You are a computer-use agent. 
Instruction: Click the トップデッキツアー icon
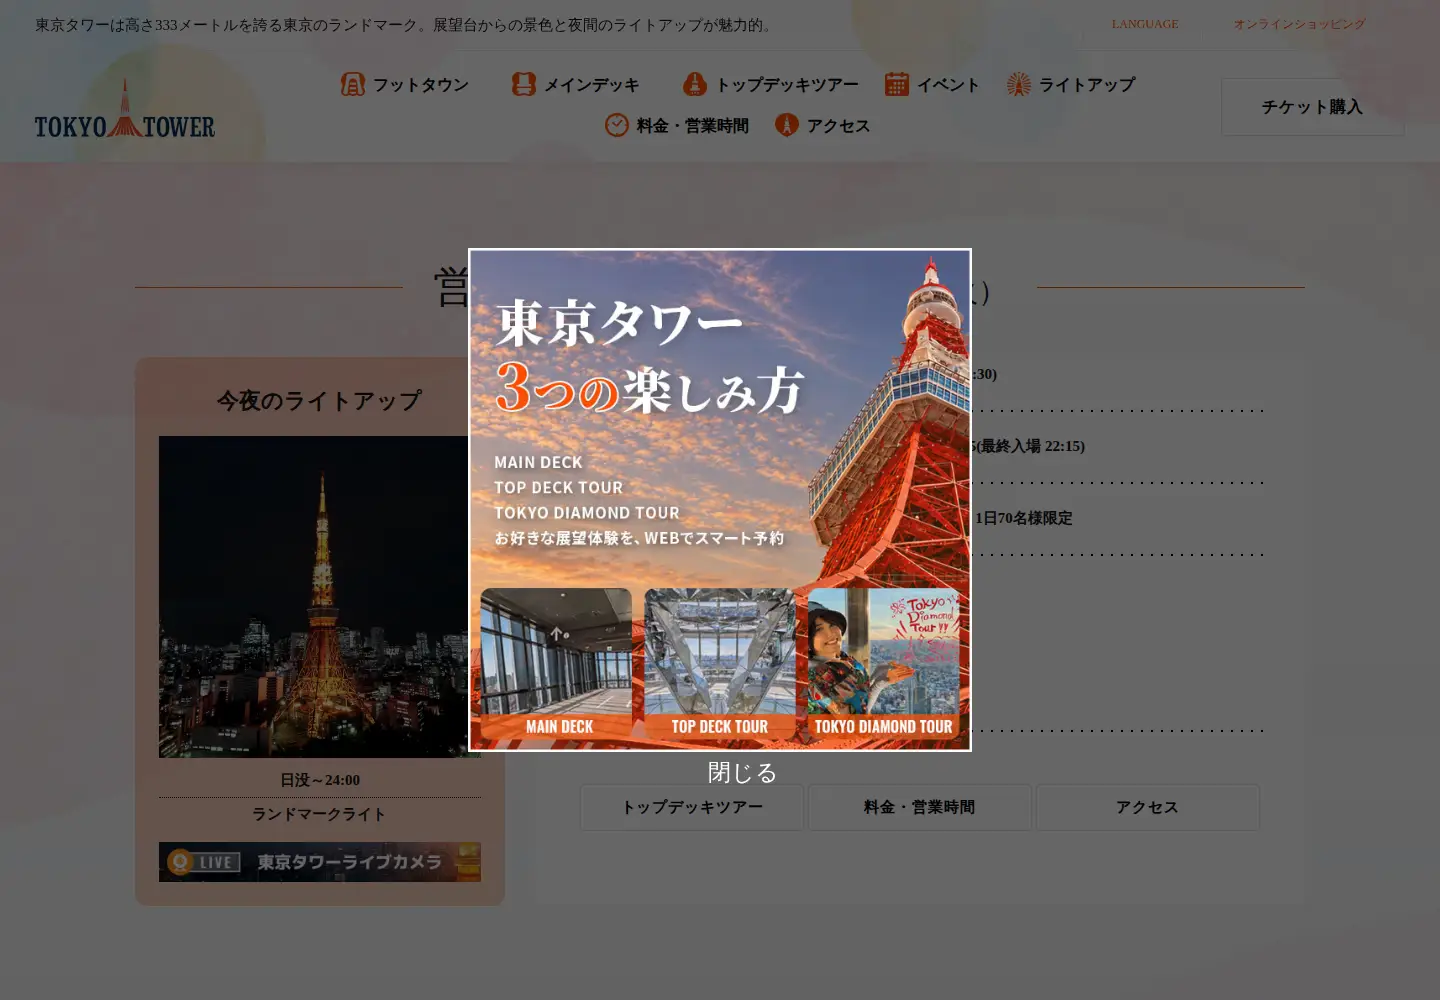click(x=695, y=85)
